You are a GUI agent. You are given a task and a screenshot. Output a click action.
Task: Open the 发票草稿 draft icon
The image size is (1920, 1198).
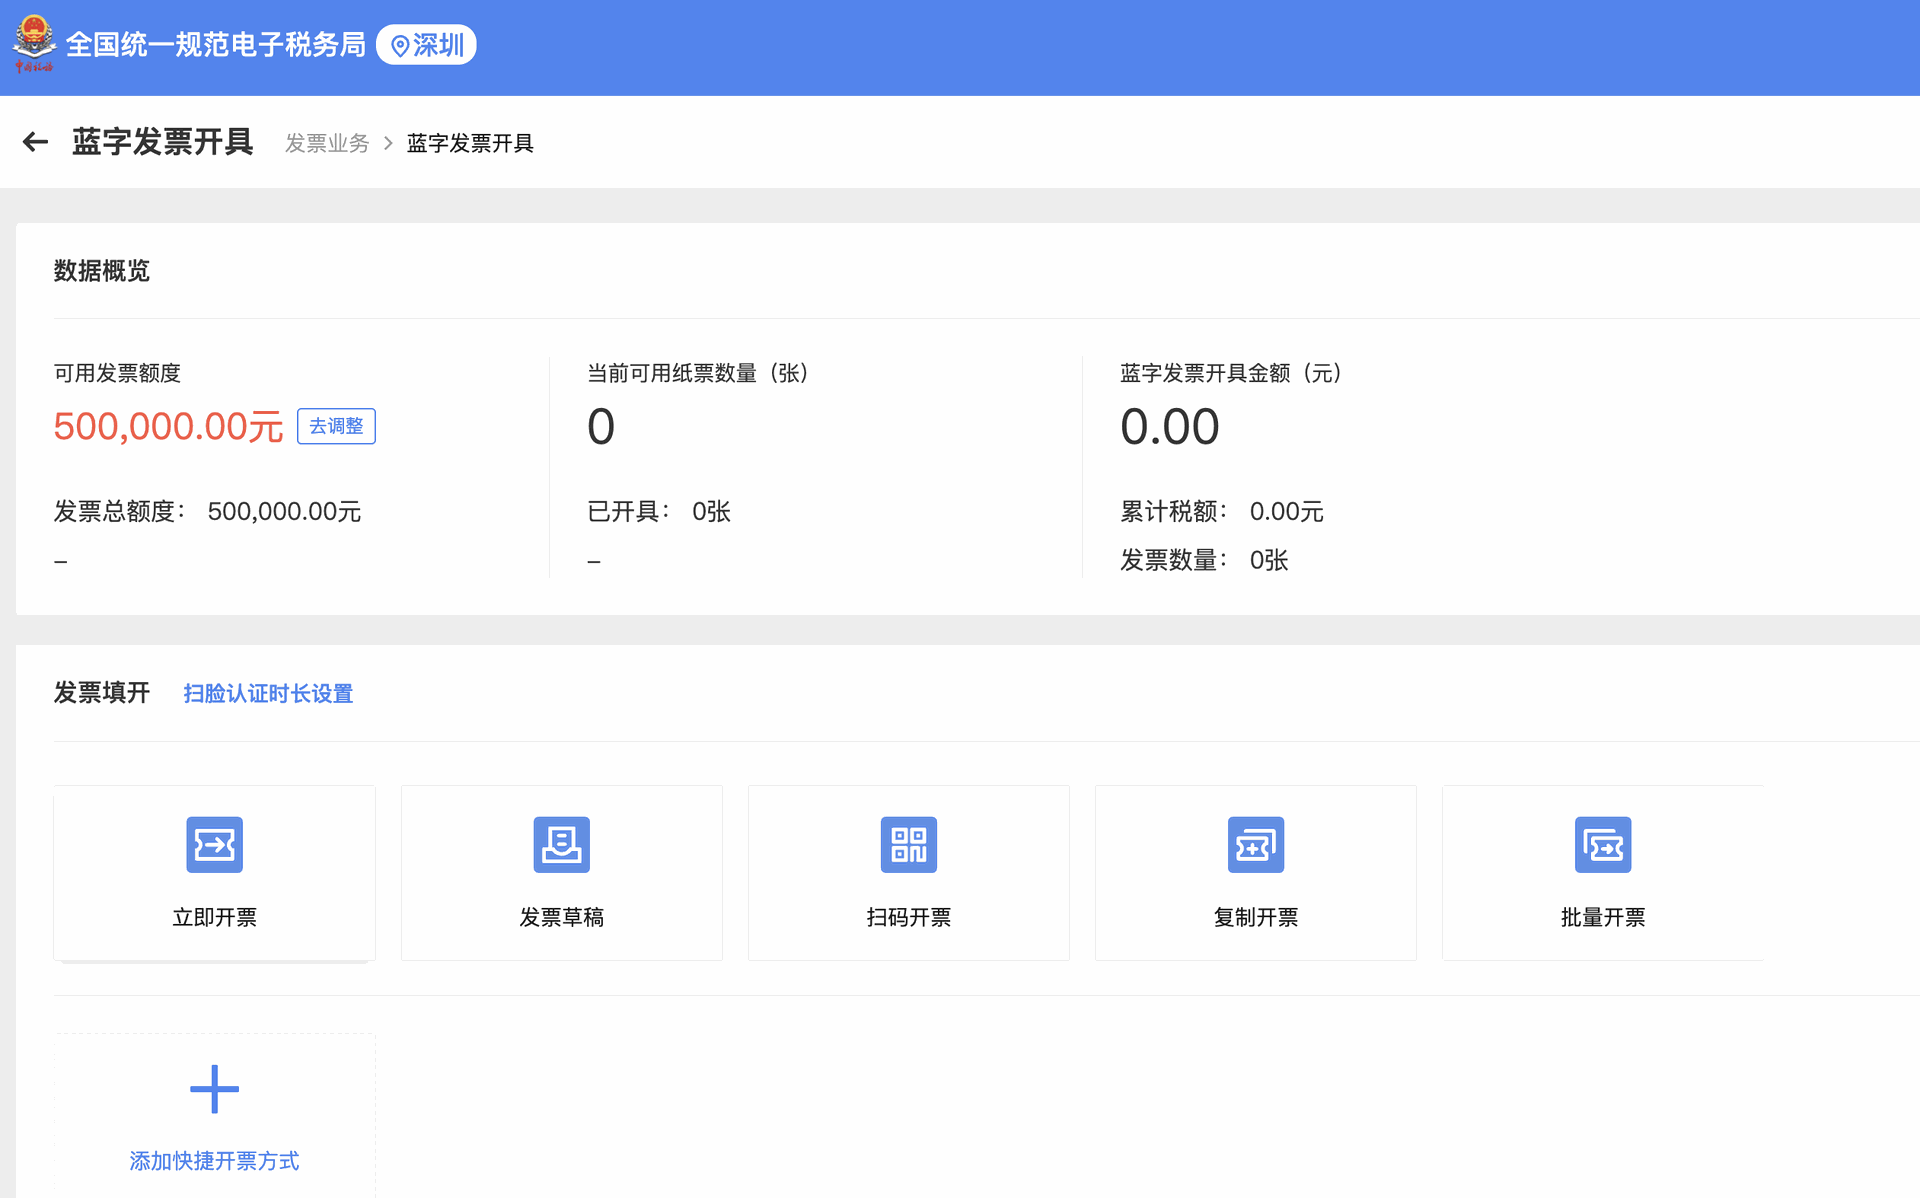pyautogui.click(x=561, y=845)
